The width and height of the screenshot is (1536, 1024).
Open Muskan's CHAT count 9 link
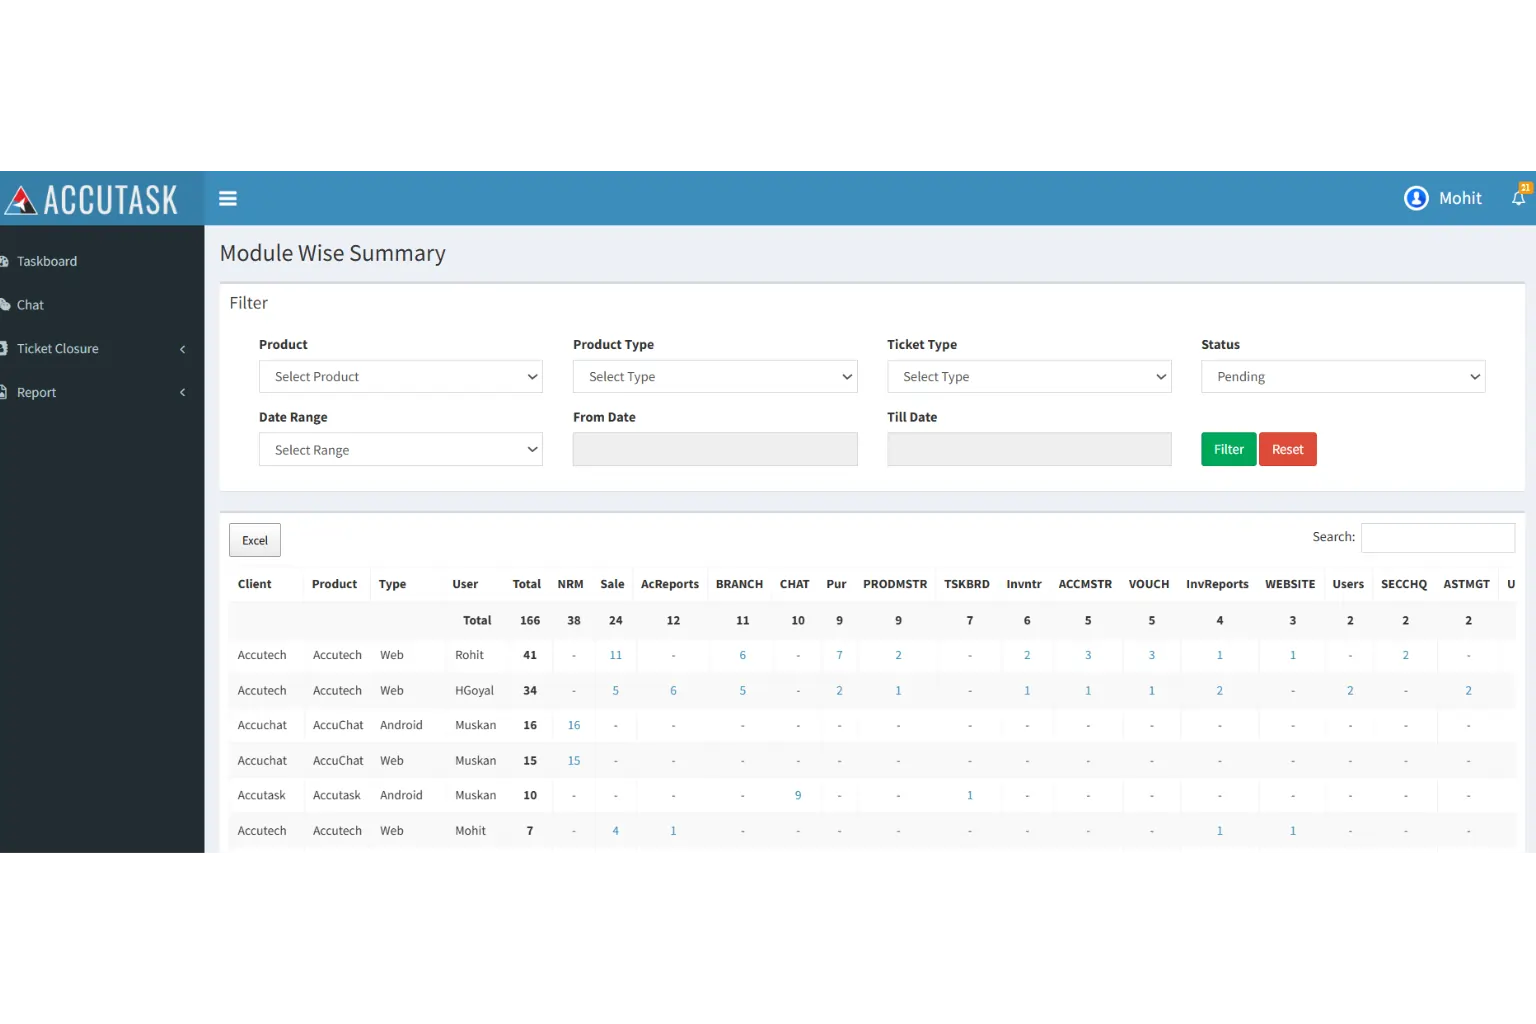pyautogui.click(x=798, y=795)
